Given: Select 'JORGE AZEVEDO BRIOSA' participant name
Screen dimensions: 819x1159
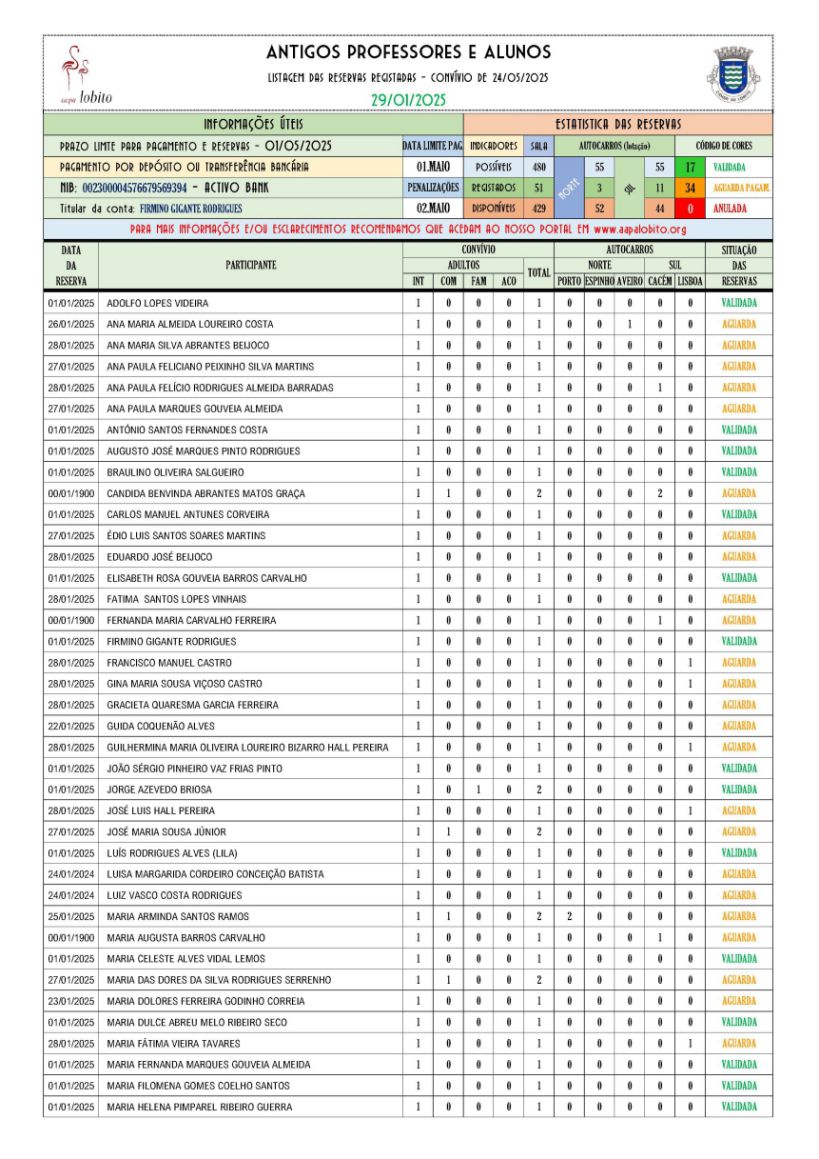Looking at the screenshot, I should (159, 790).
